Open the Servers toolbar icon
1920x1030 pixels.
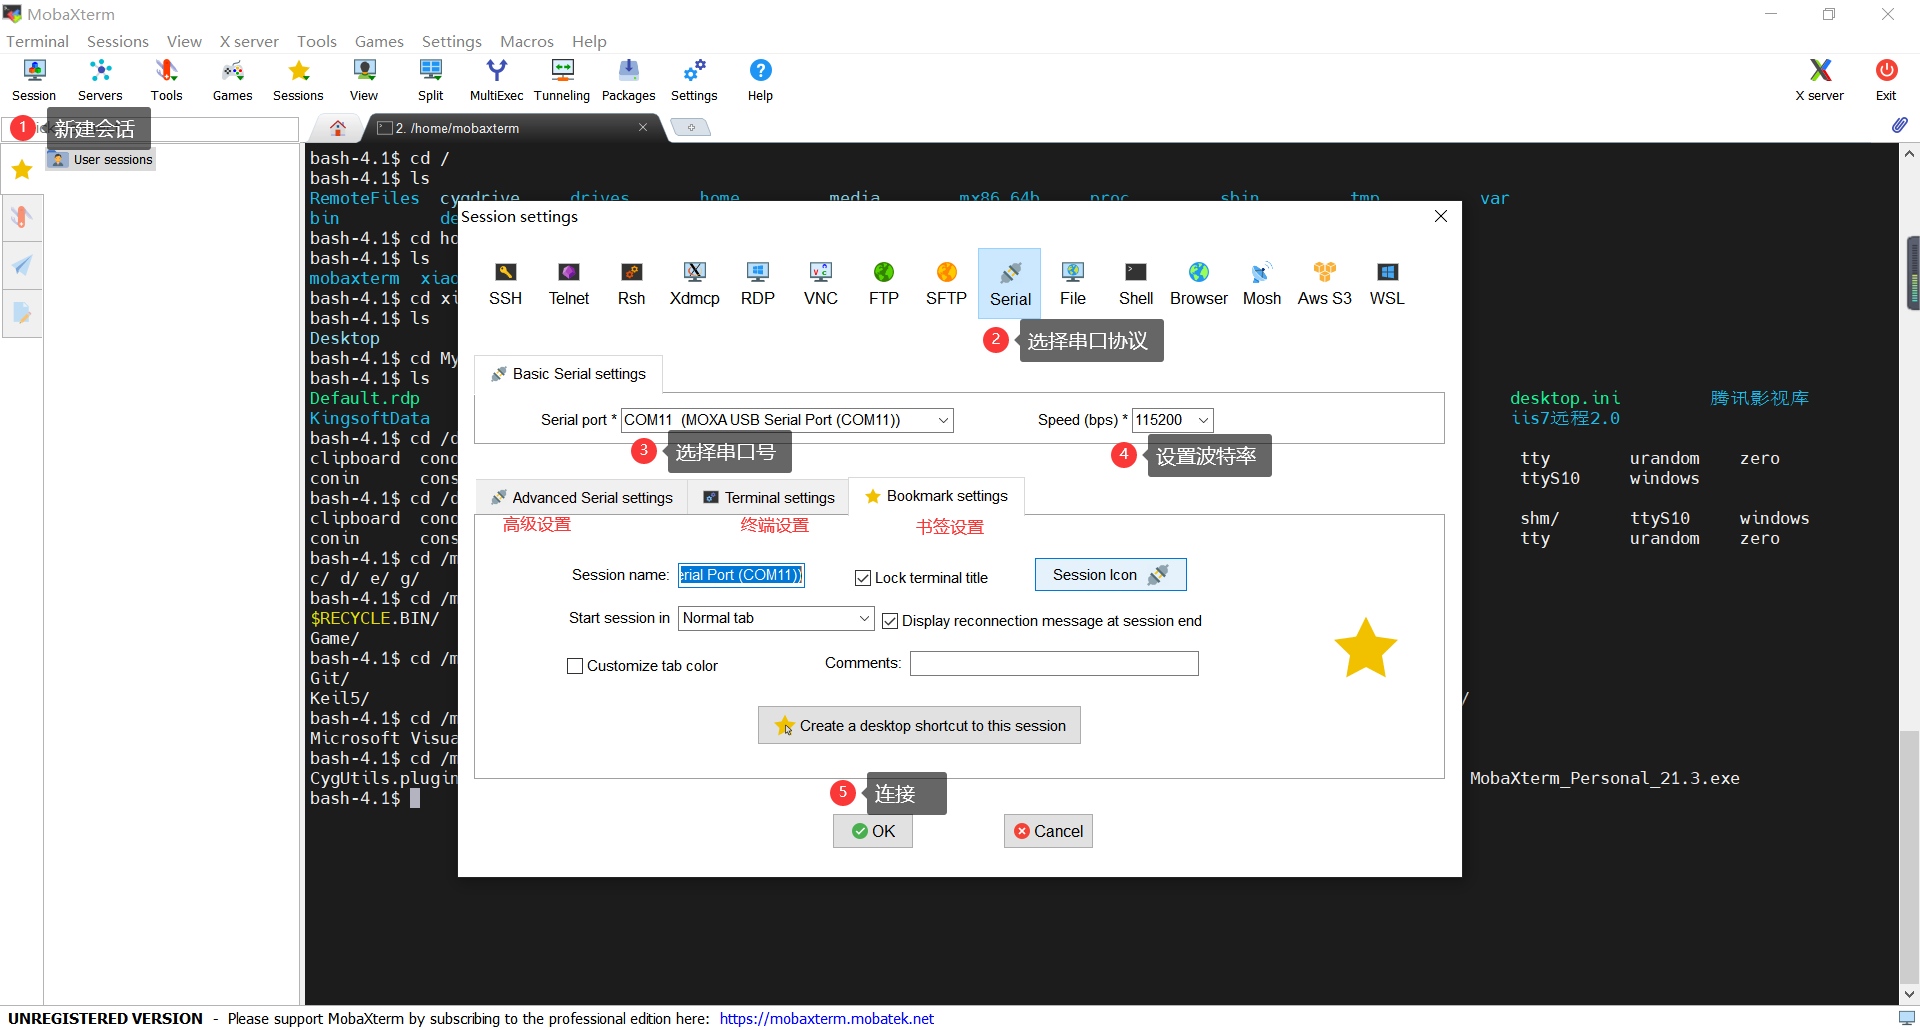click(x=100, y=80)
